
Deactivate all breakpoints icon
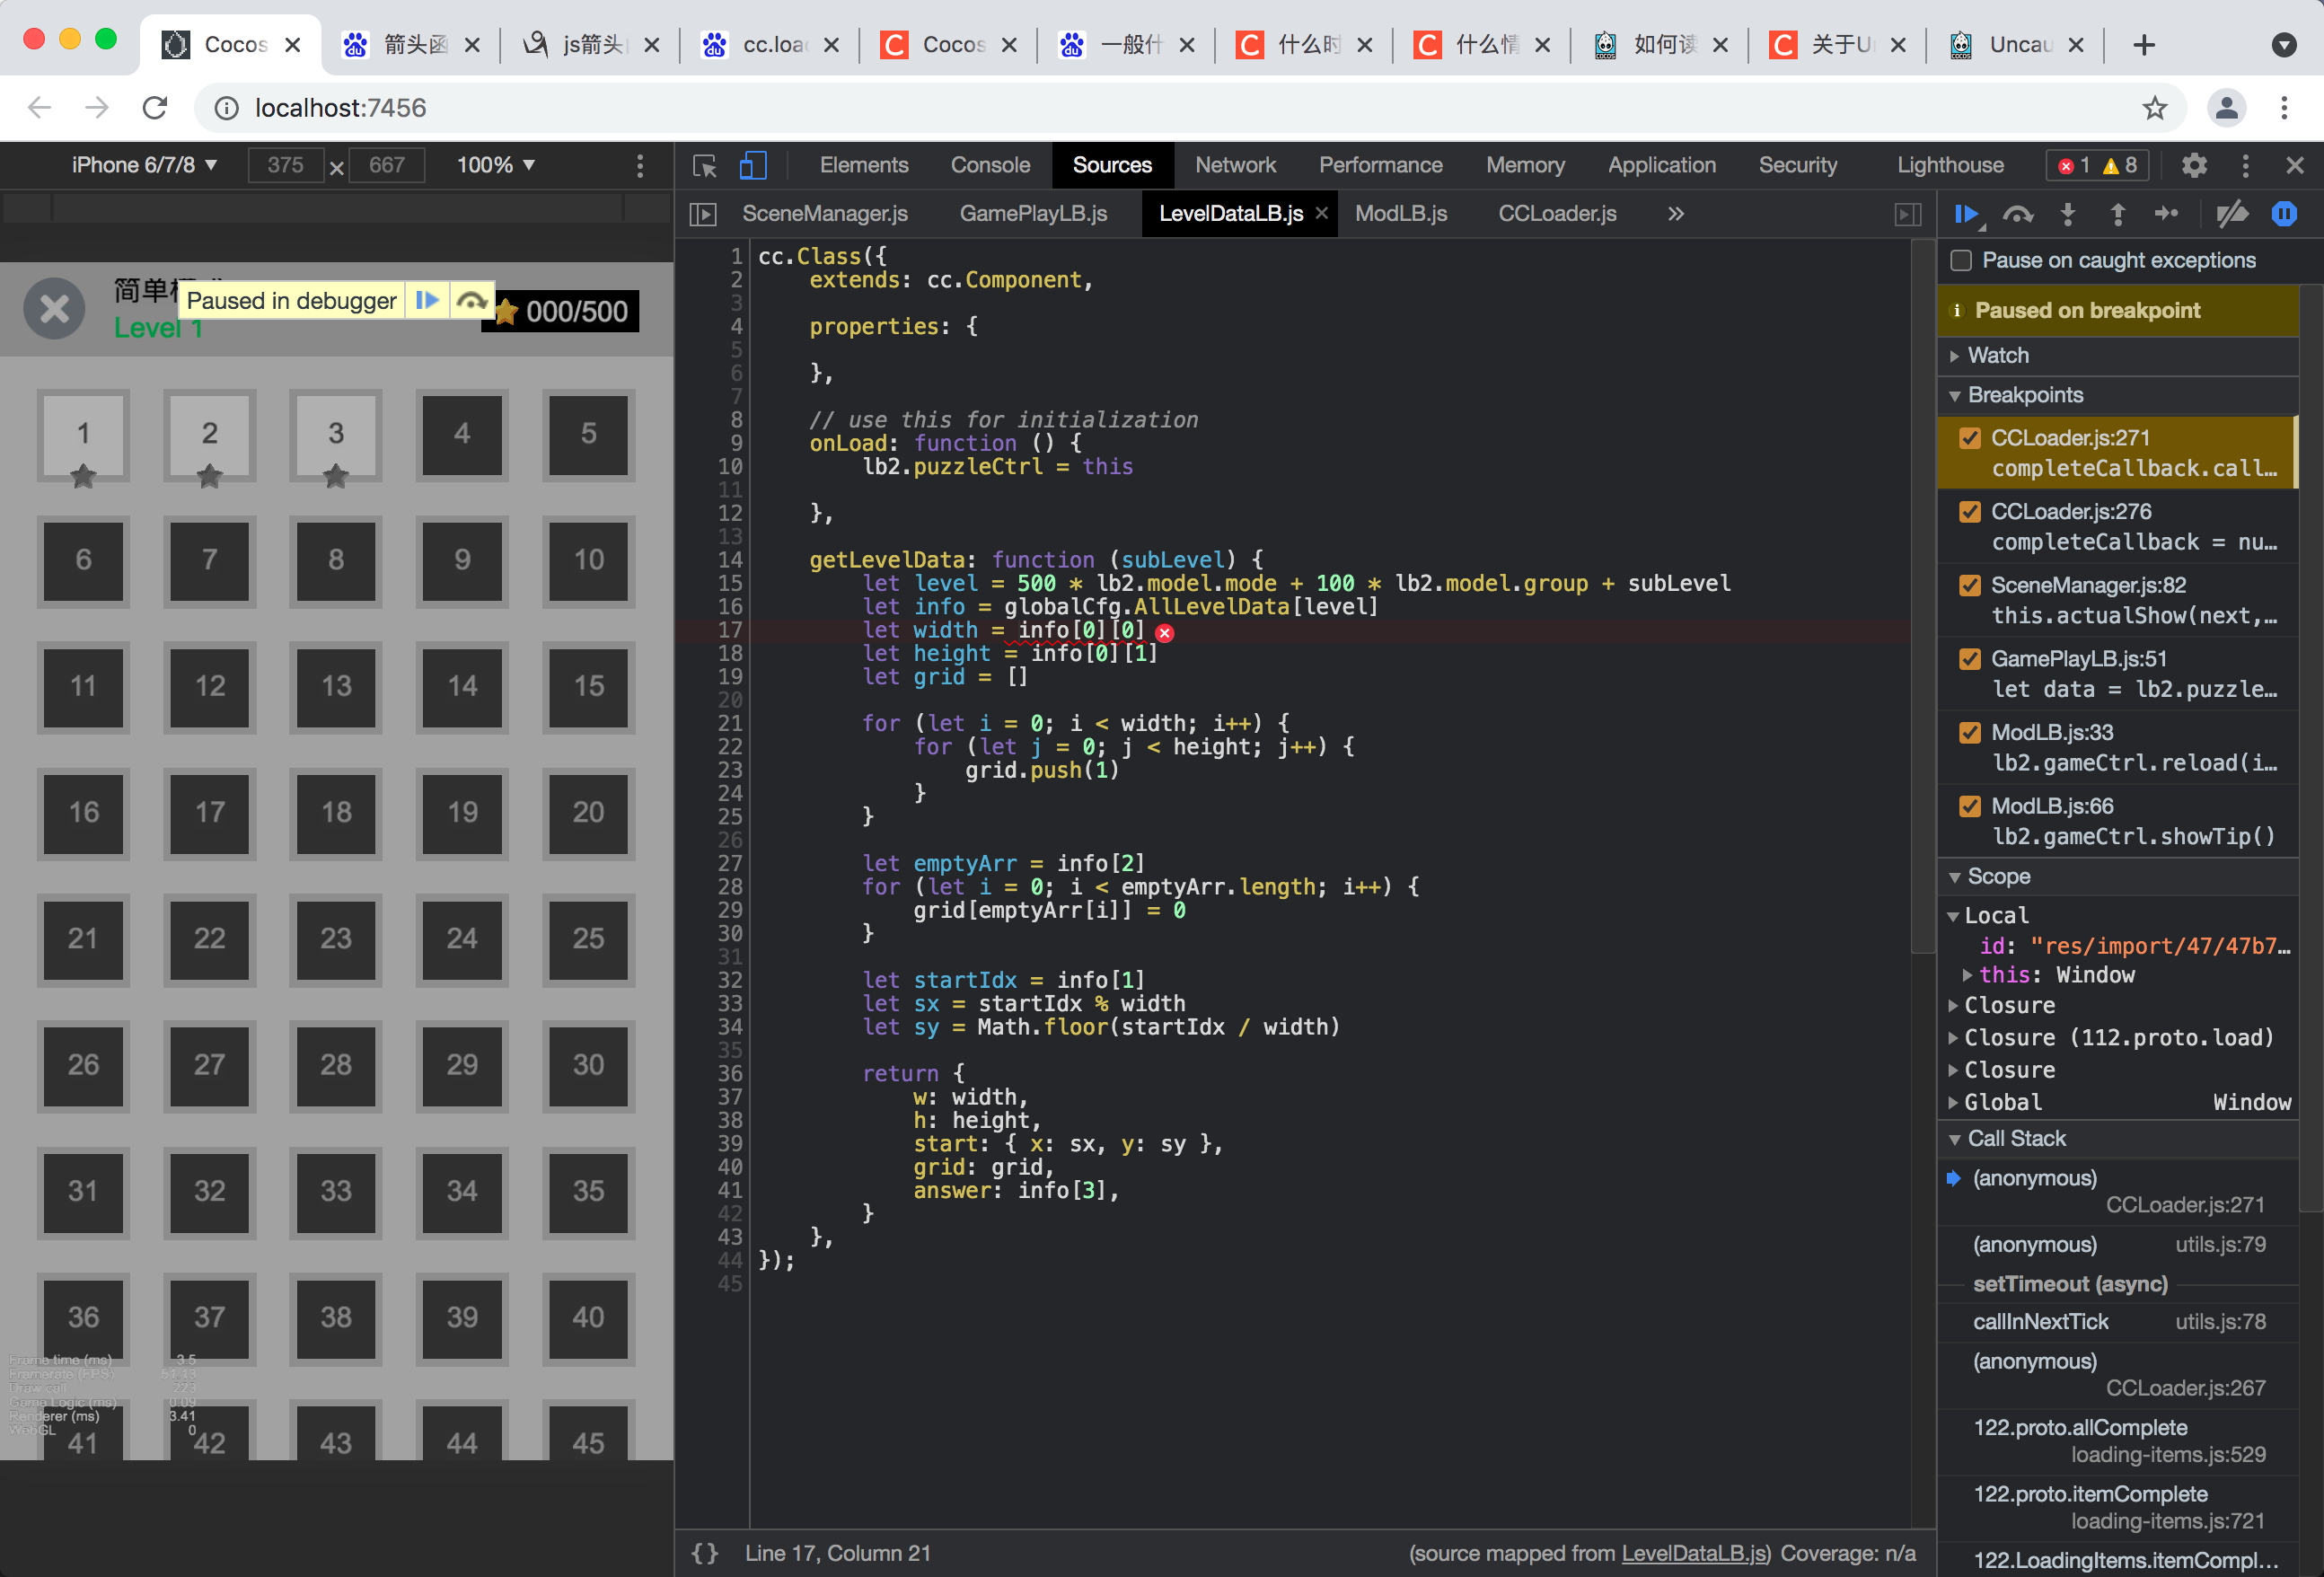pos(2232,213)
